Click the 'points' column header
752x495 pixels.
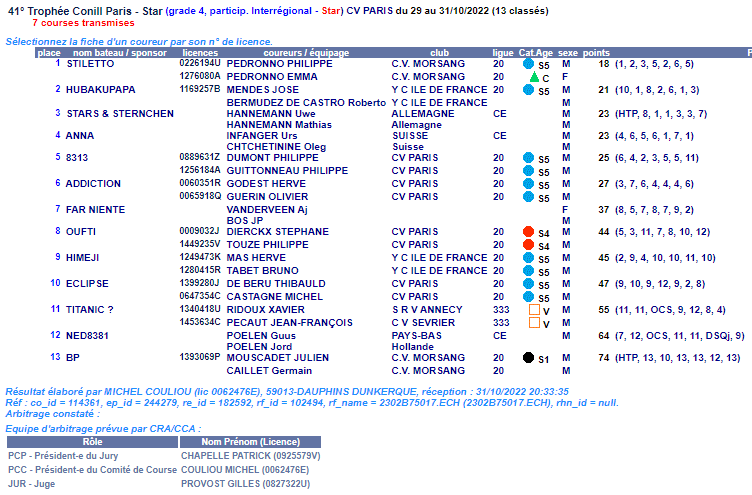click(x=596, y=52)
